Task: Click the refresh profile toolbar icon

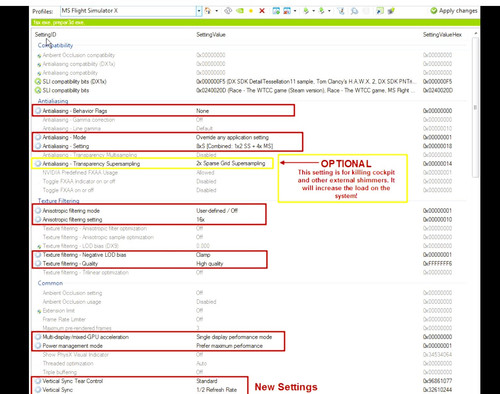Action: point(228,11)
